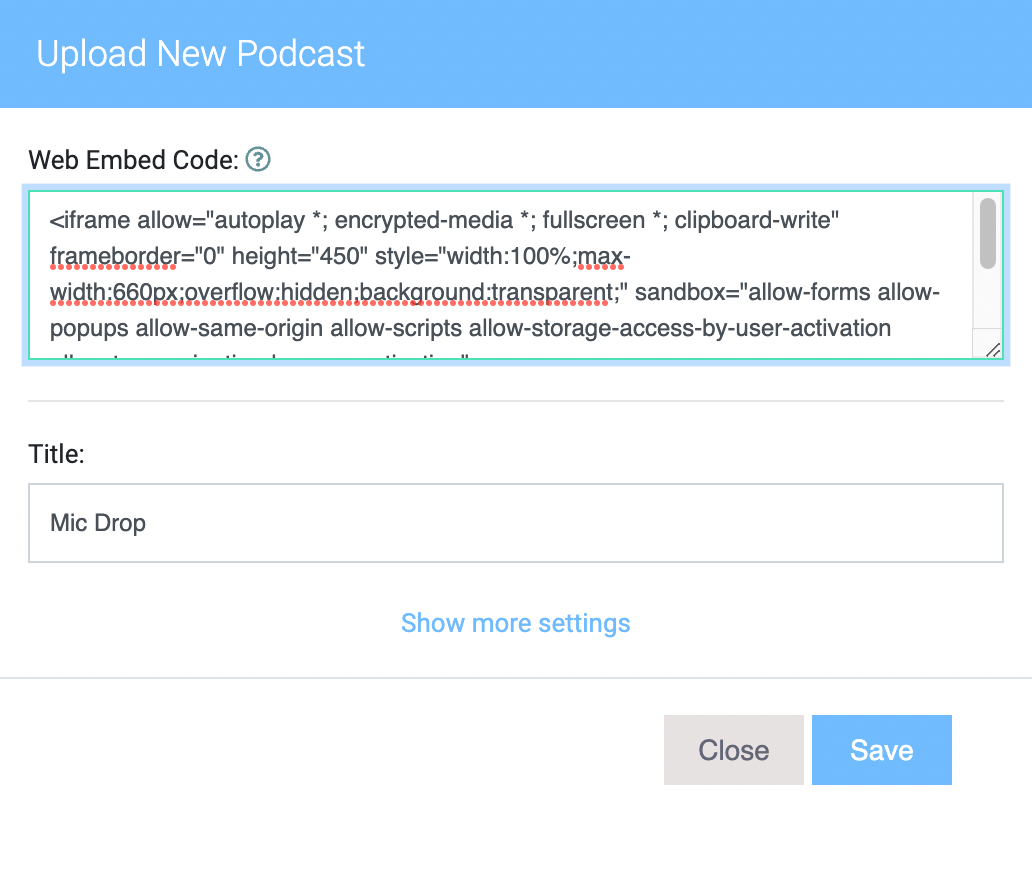This screenshot has width=1032, height=878.
Task: Click the scrollbar track below the thumb
Action: (x=987, y=299)
